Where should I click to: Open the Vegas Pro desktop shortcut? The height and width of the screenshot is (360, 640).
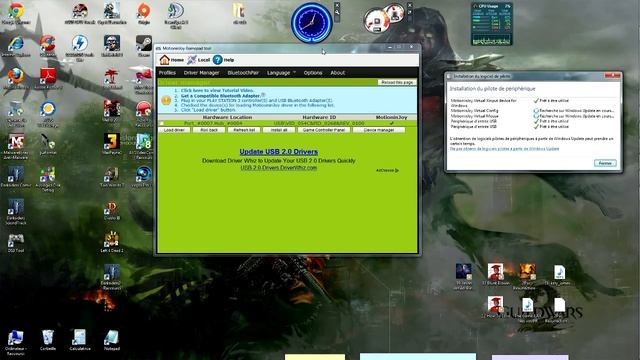click(144, 175)
